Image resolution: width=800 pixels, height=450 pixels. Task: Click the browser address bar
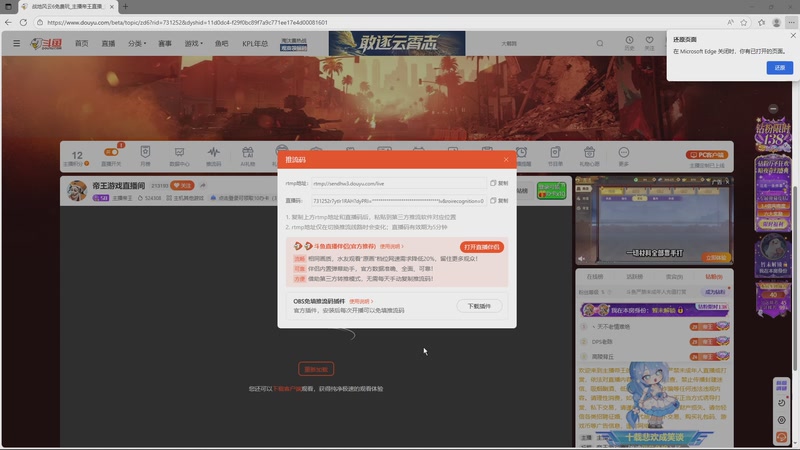tap(383, 22)
